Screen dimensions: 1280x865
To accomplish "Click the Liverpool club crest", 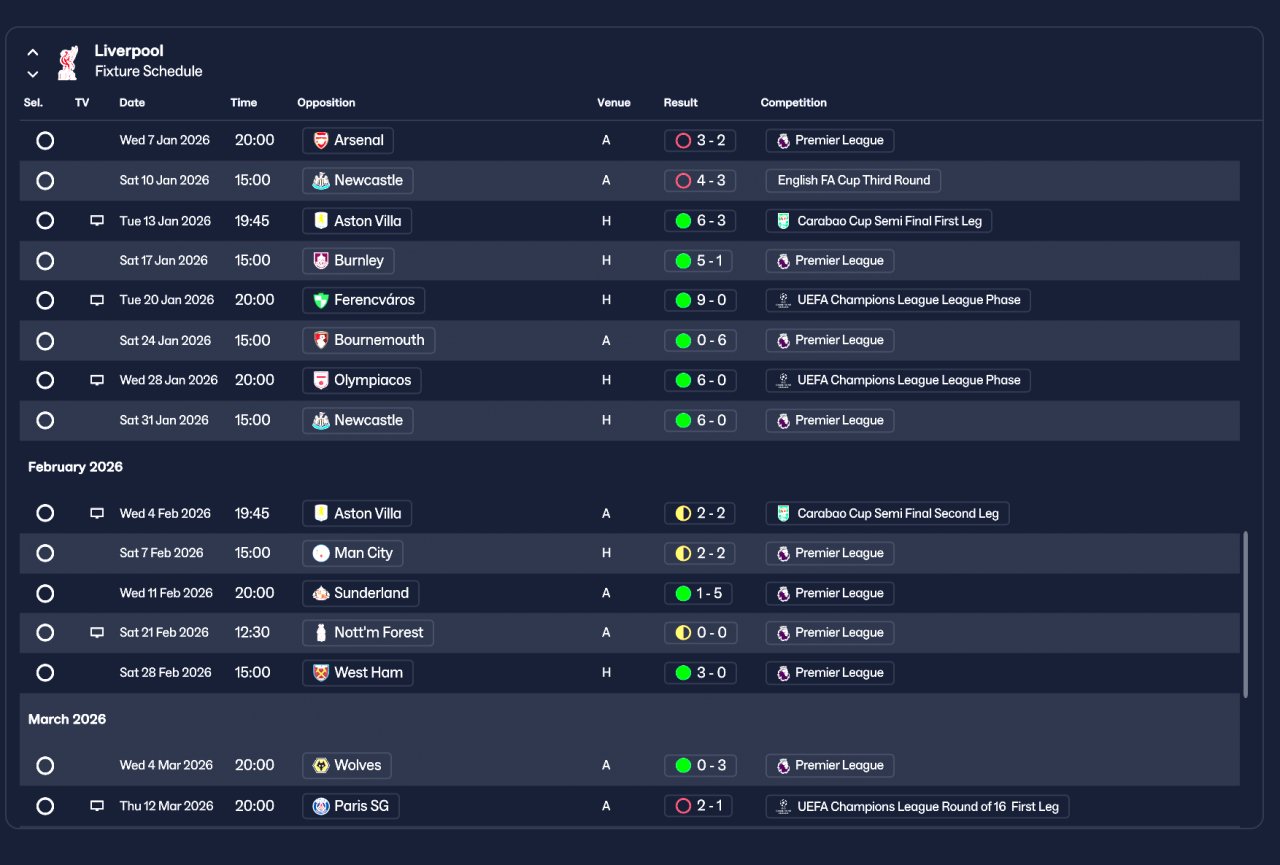I will pos(67,61).
